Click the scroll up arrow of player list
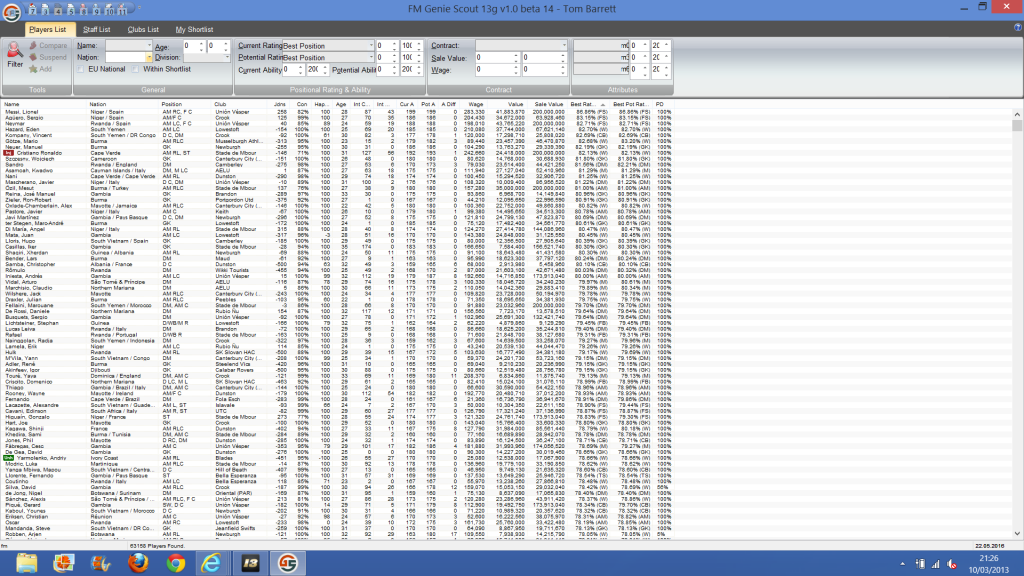Image resolution: width=1024 pixels, height=576 pixels. pos(1017,114)
